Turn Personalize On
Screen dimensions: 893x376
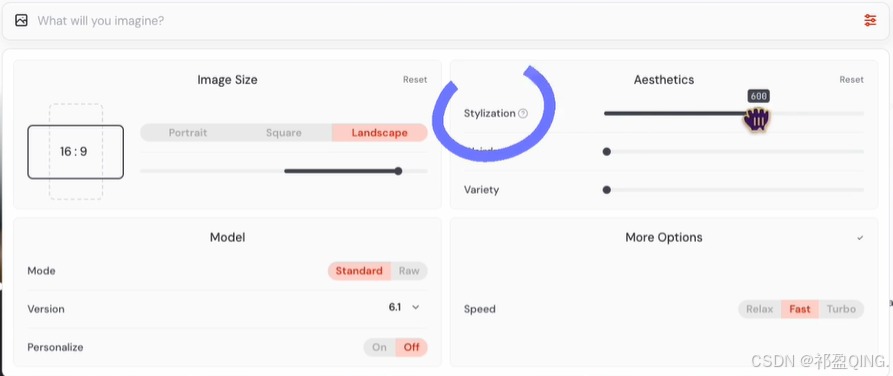(379, 347)
